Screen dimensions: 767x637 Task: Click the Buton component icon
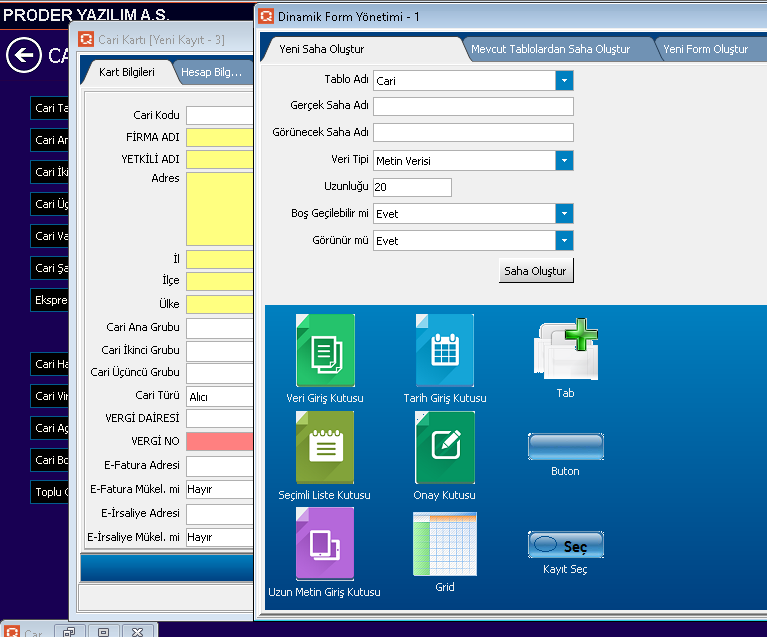[565, 446]
